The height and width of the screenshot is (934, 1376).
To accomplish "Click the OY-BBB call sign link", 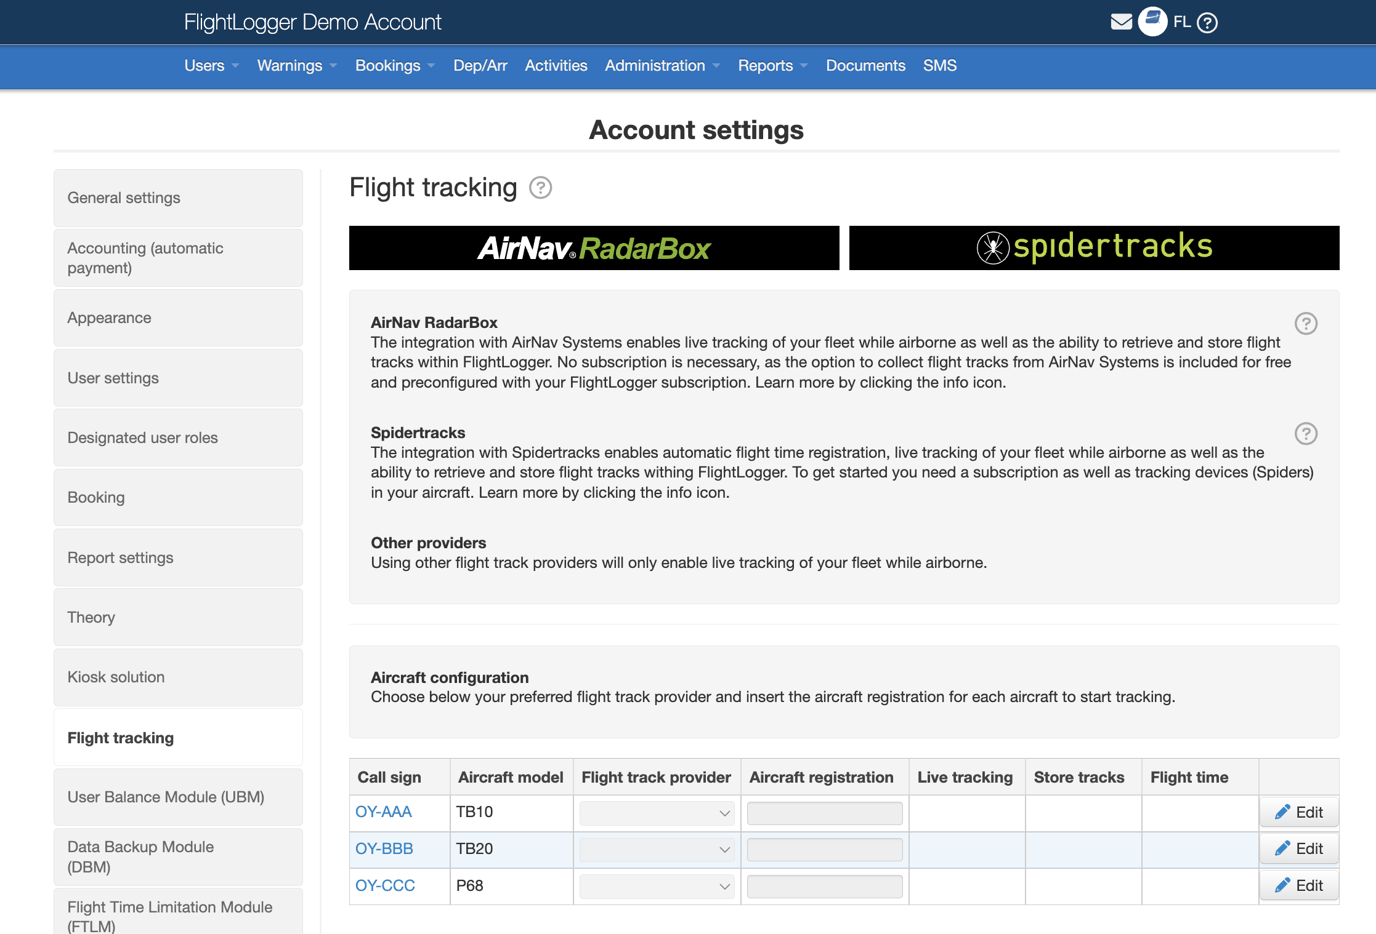I will tap(384, 848).
